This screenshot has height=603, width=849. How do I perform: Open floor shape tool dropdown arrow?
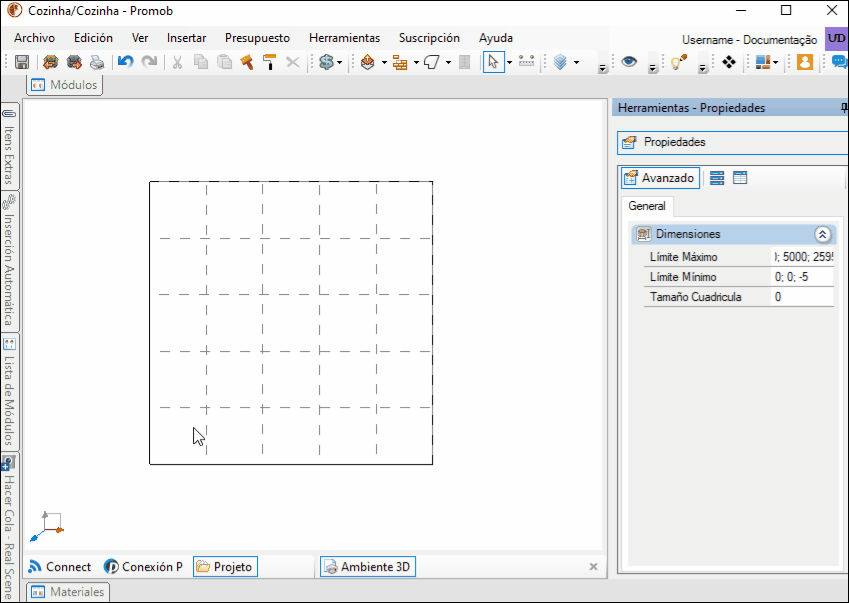point(448,63)
